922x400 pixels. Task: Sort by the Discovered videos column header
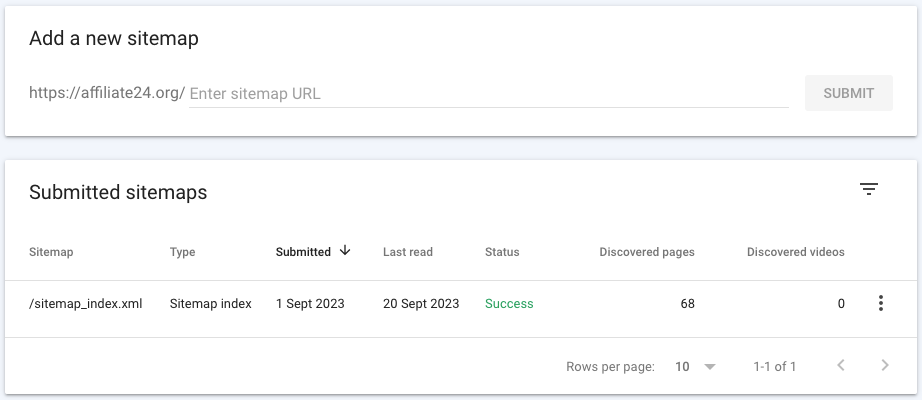[x=795, y=252]
